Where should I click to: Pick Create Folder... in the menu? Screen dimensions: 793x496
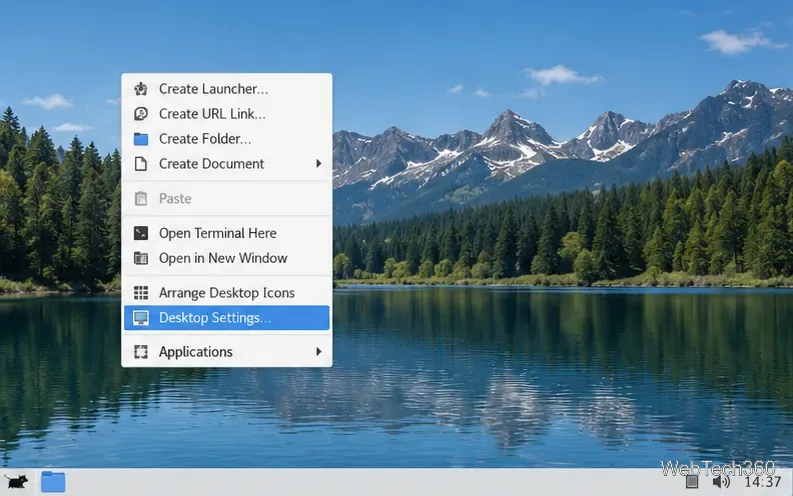pyautogui.click(x=227, y=139)
